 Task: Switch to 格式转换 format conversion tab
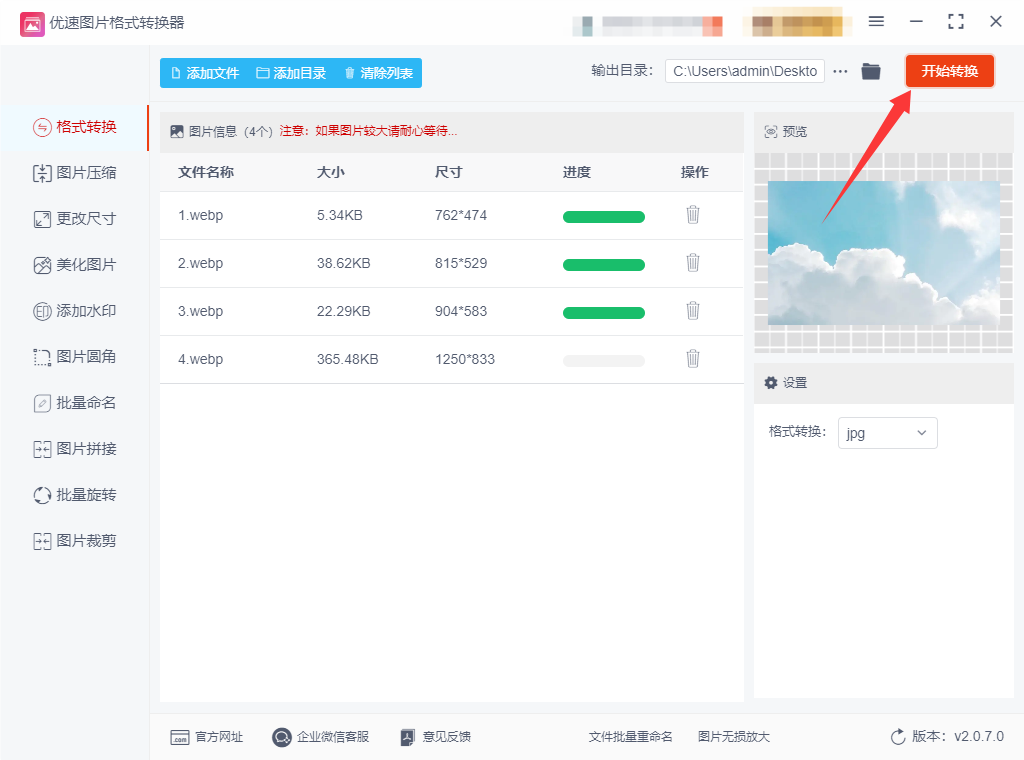click(x=74, y=127)
